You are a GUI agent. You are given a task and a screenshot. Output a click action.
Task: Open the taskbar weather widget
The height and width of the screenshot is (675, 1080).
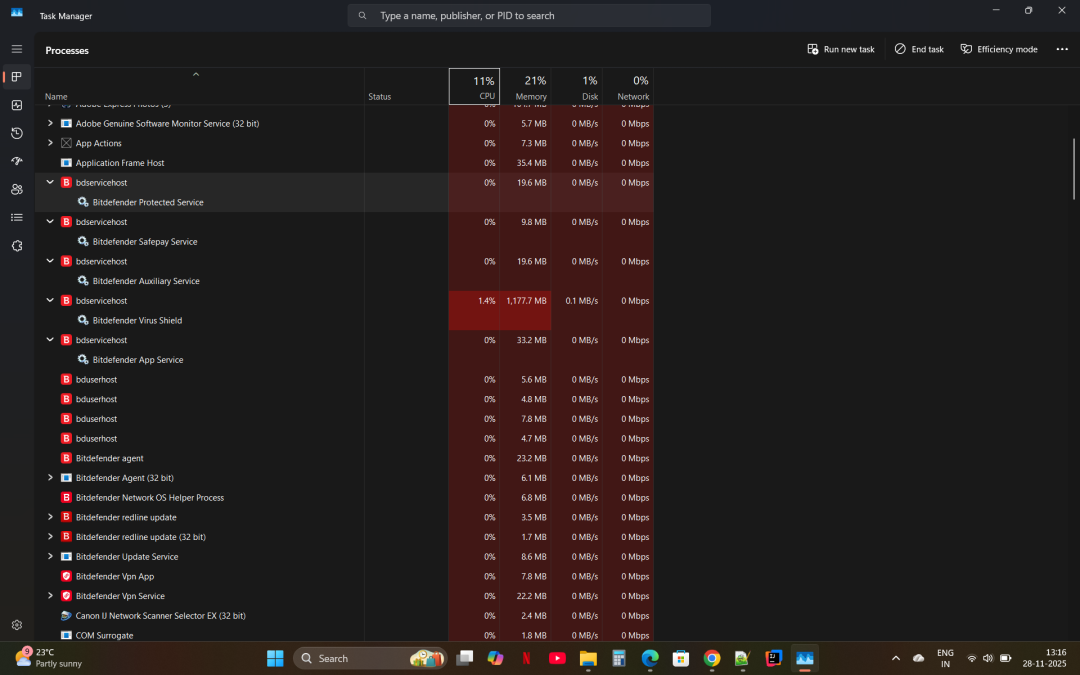pyautogui.click(x=48, y=658)
